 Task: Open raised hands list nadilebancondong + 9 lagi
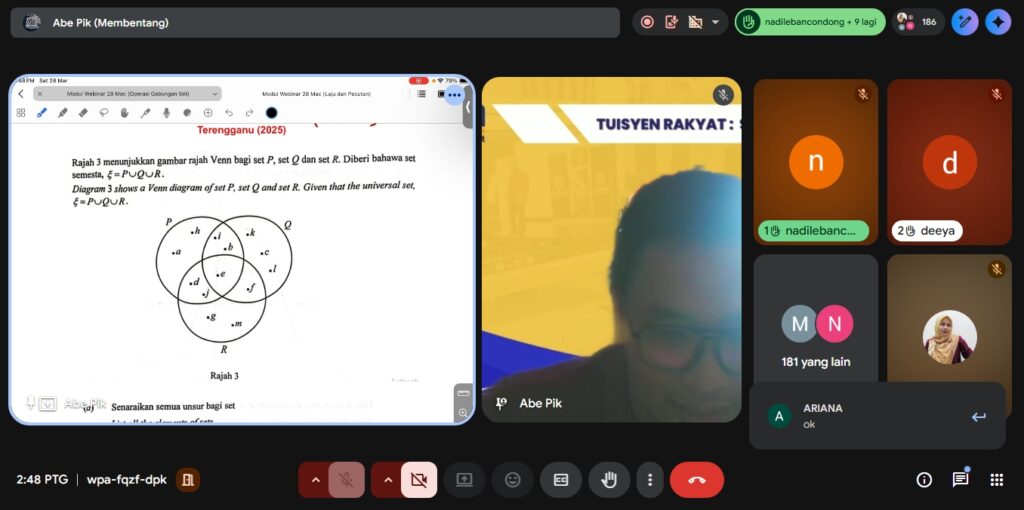click(x=810, y=22)
